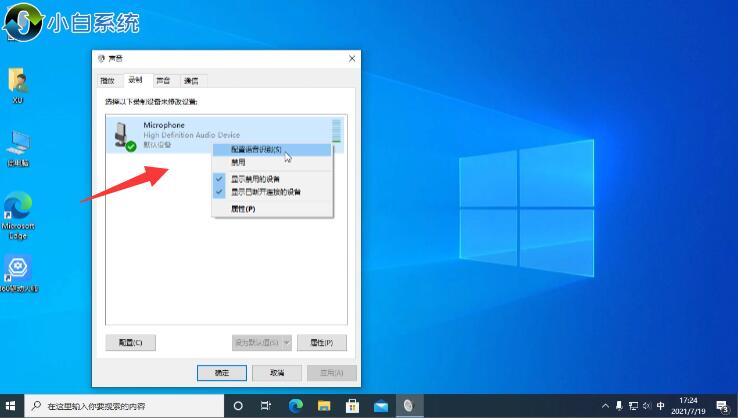Open the notification center icon
Viewport: 738px width, 418px height.
(722, 406)
